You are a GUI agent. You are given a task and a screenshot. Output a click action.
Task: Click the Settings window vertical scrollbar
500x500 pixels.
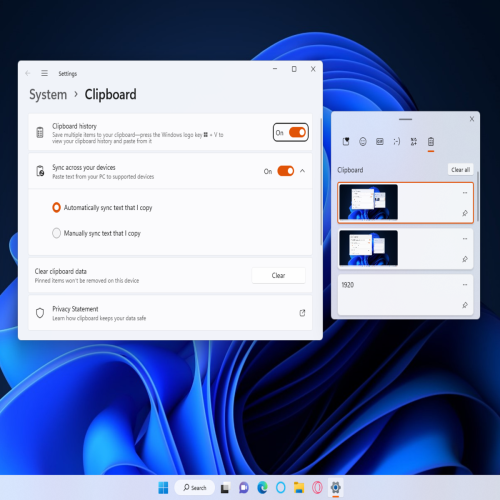[x=320, y=182]
